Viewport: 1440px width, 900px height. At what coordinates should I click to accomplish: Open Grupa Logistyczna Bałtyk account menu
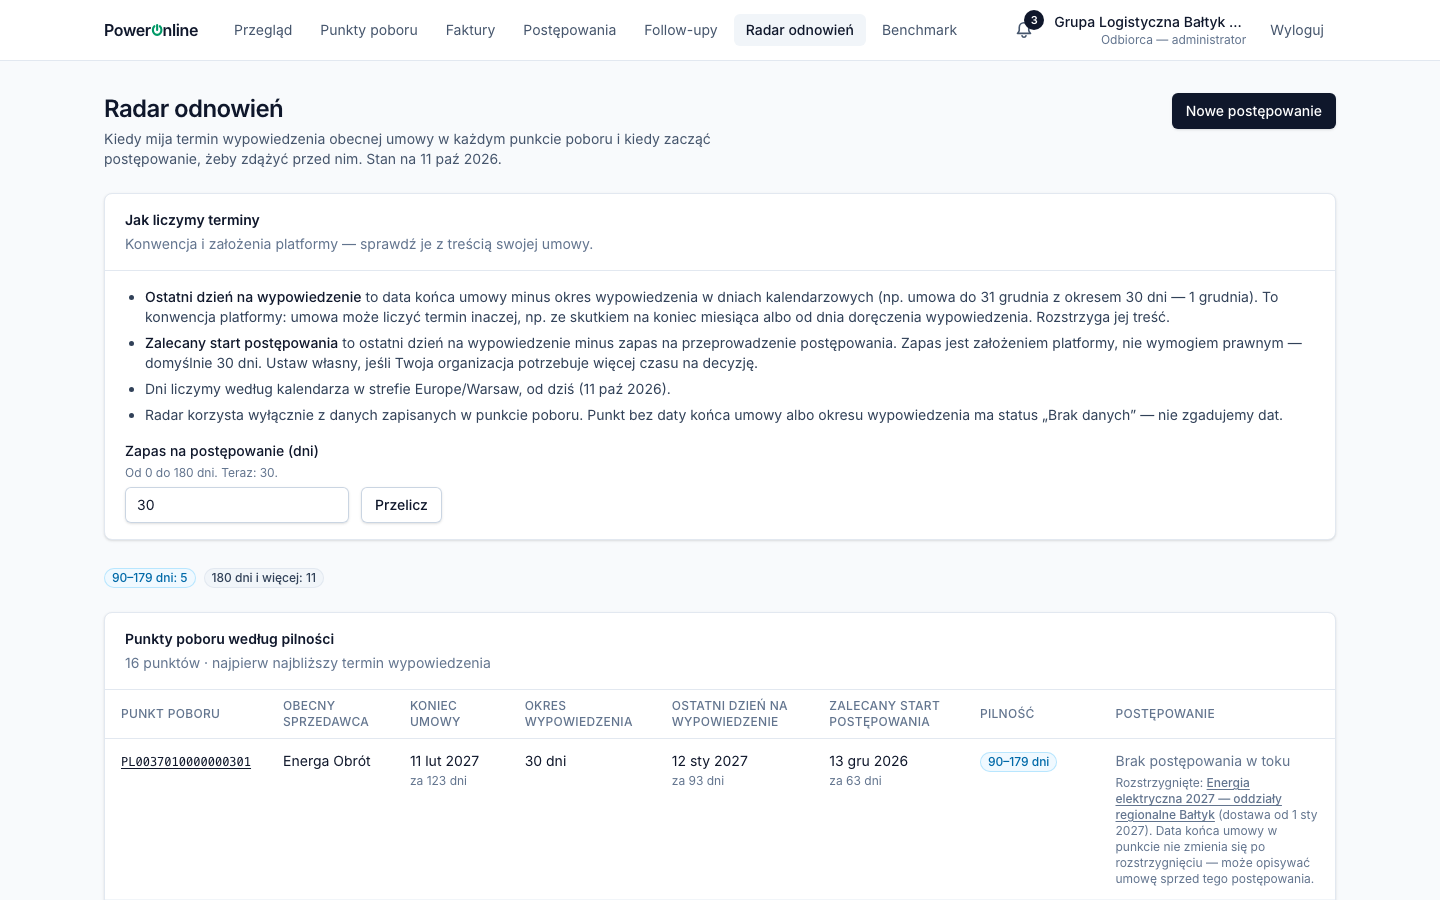pos(1150,30)
